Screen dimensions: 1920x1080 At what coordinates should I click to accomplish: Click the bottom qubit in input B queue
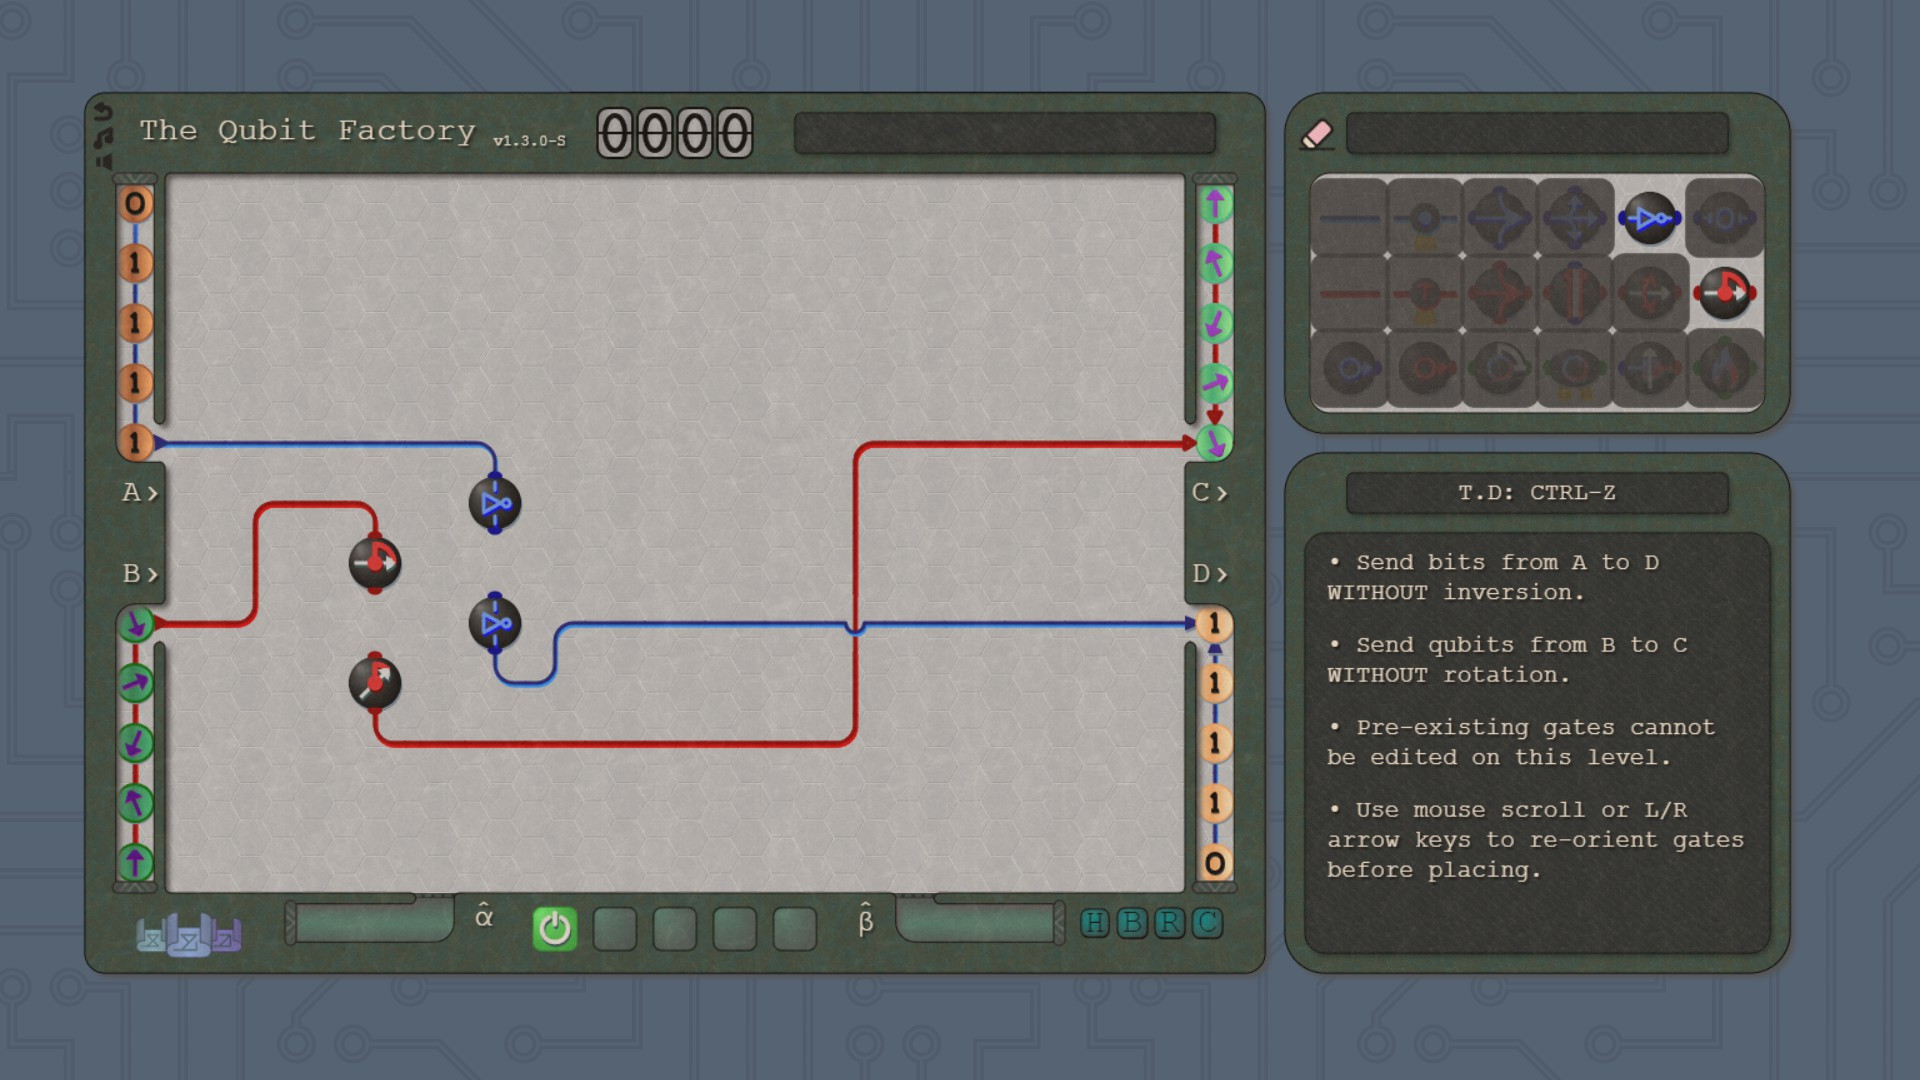[135, 862]
